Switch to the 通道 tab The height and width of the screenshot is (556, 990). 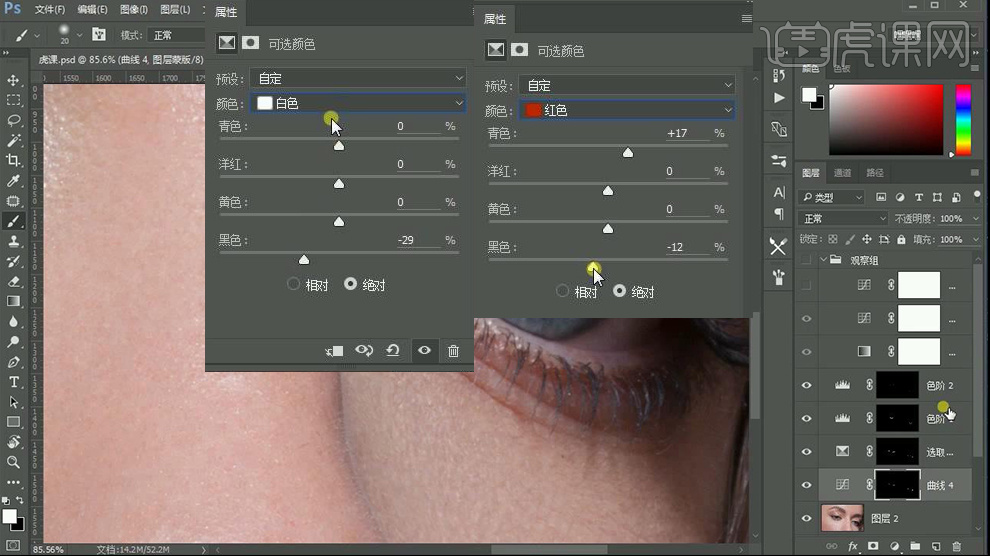point(842,172)
